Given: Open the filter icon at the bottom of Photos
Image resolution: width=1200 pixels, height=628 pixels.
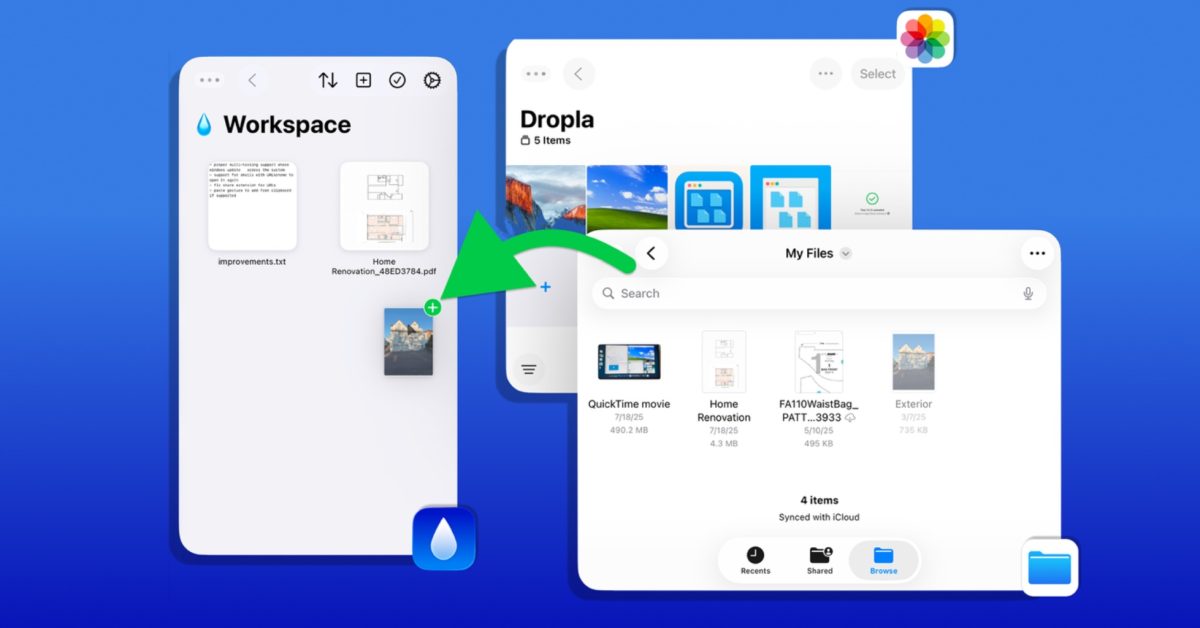Looking at the screenshot, I should [x=528, y=368].
